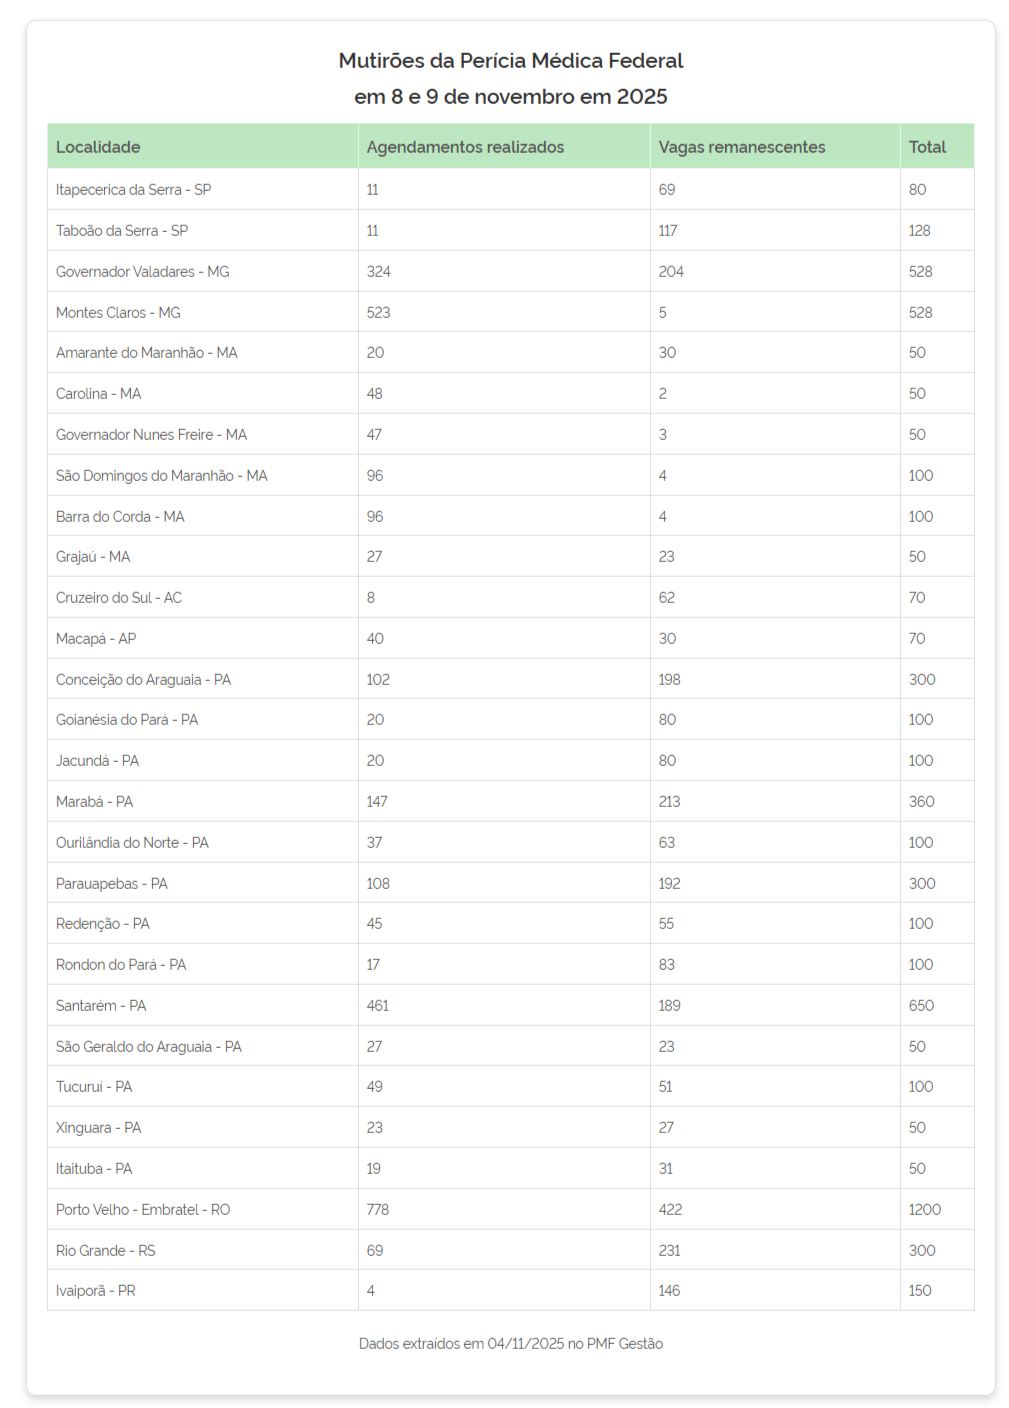Click the table title Mutirões da Perícia Médica Federal
Viewport: 1009px width, 1408px height.
[510, 61]
